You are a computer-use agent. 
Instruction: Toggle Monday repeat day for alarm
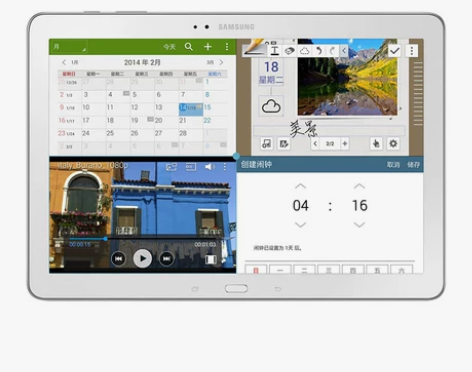280,270
